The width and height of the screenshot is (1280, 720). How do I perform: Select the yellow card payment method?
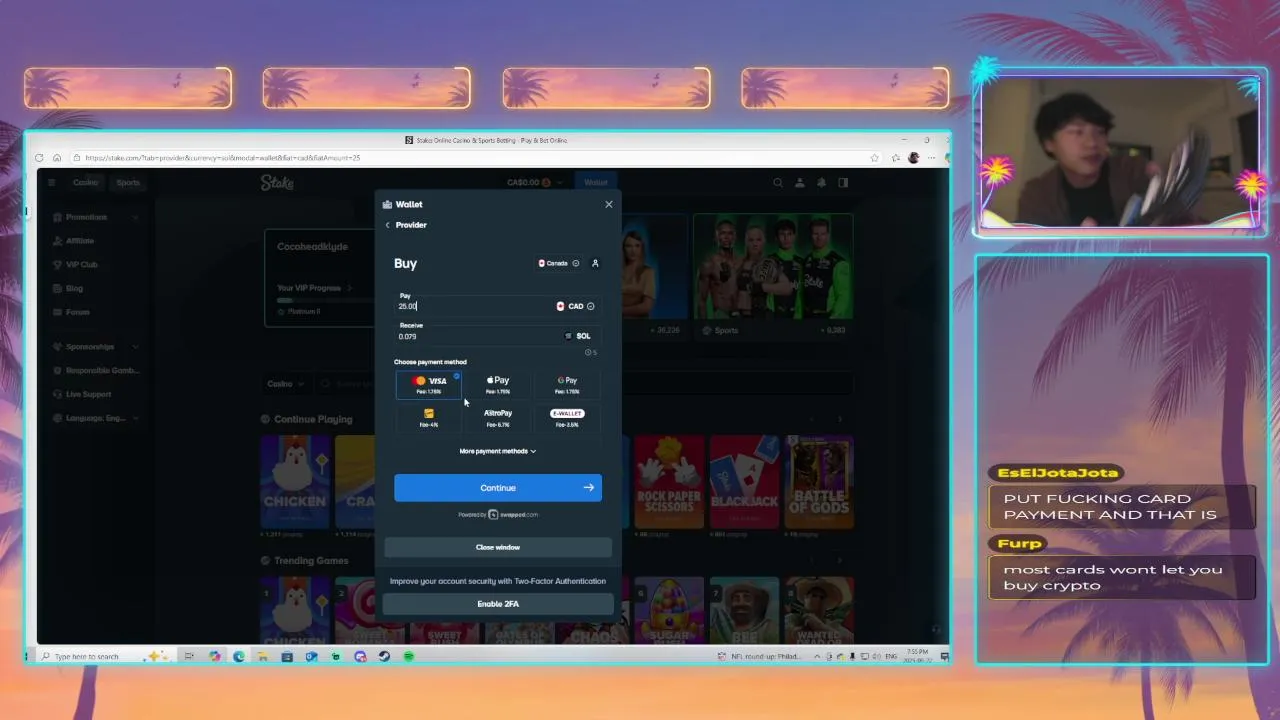pyautogui.click(x=429, y=418)
